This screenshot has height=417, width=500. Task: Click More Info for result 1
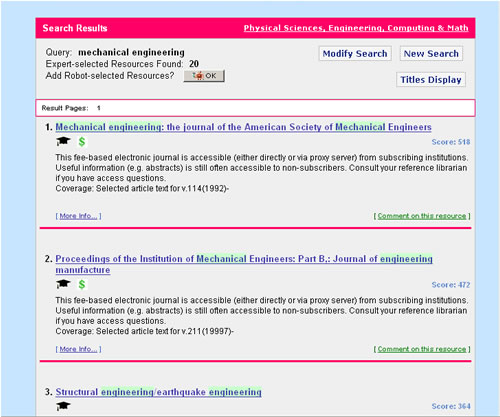(78, 216)
